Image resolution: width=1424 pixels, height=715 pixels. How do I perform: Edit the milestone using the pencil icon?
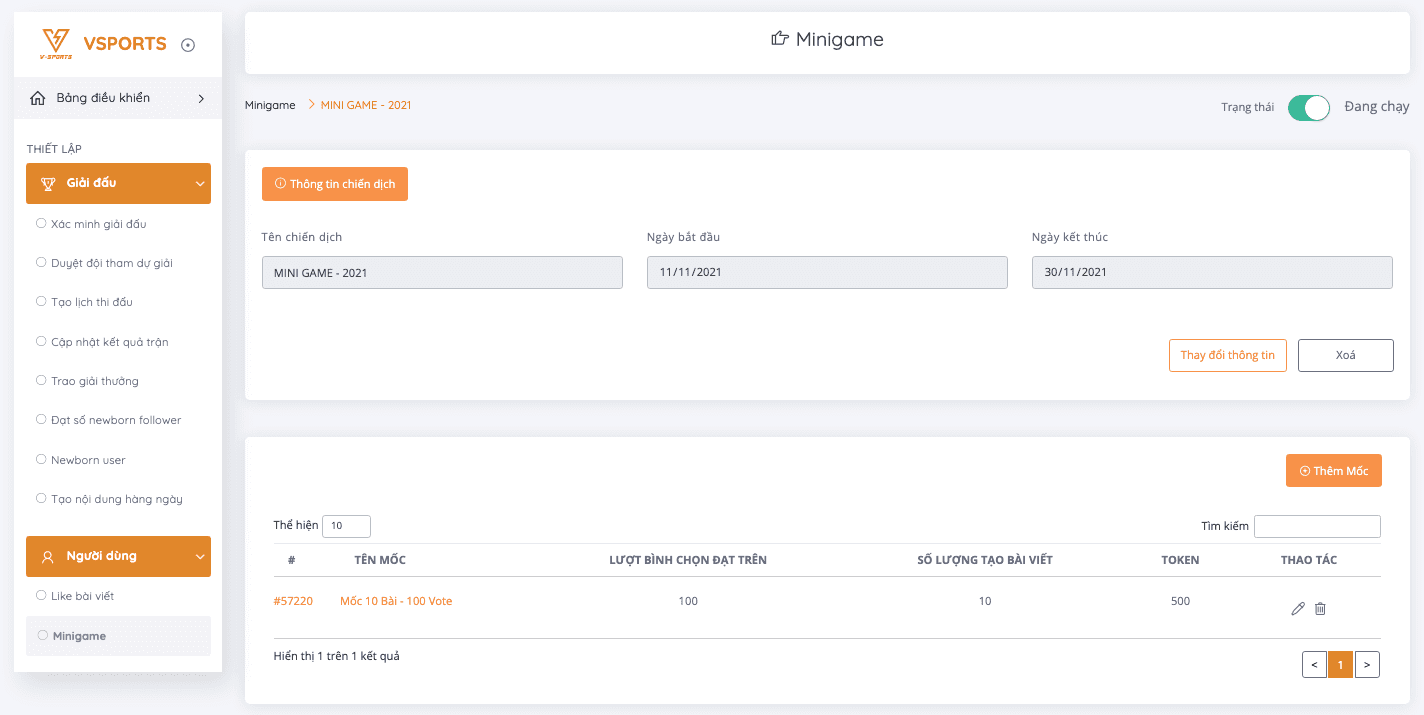tap(1297, 608)
